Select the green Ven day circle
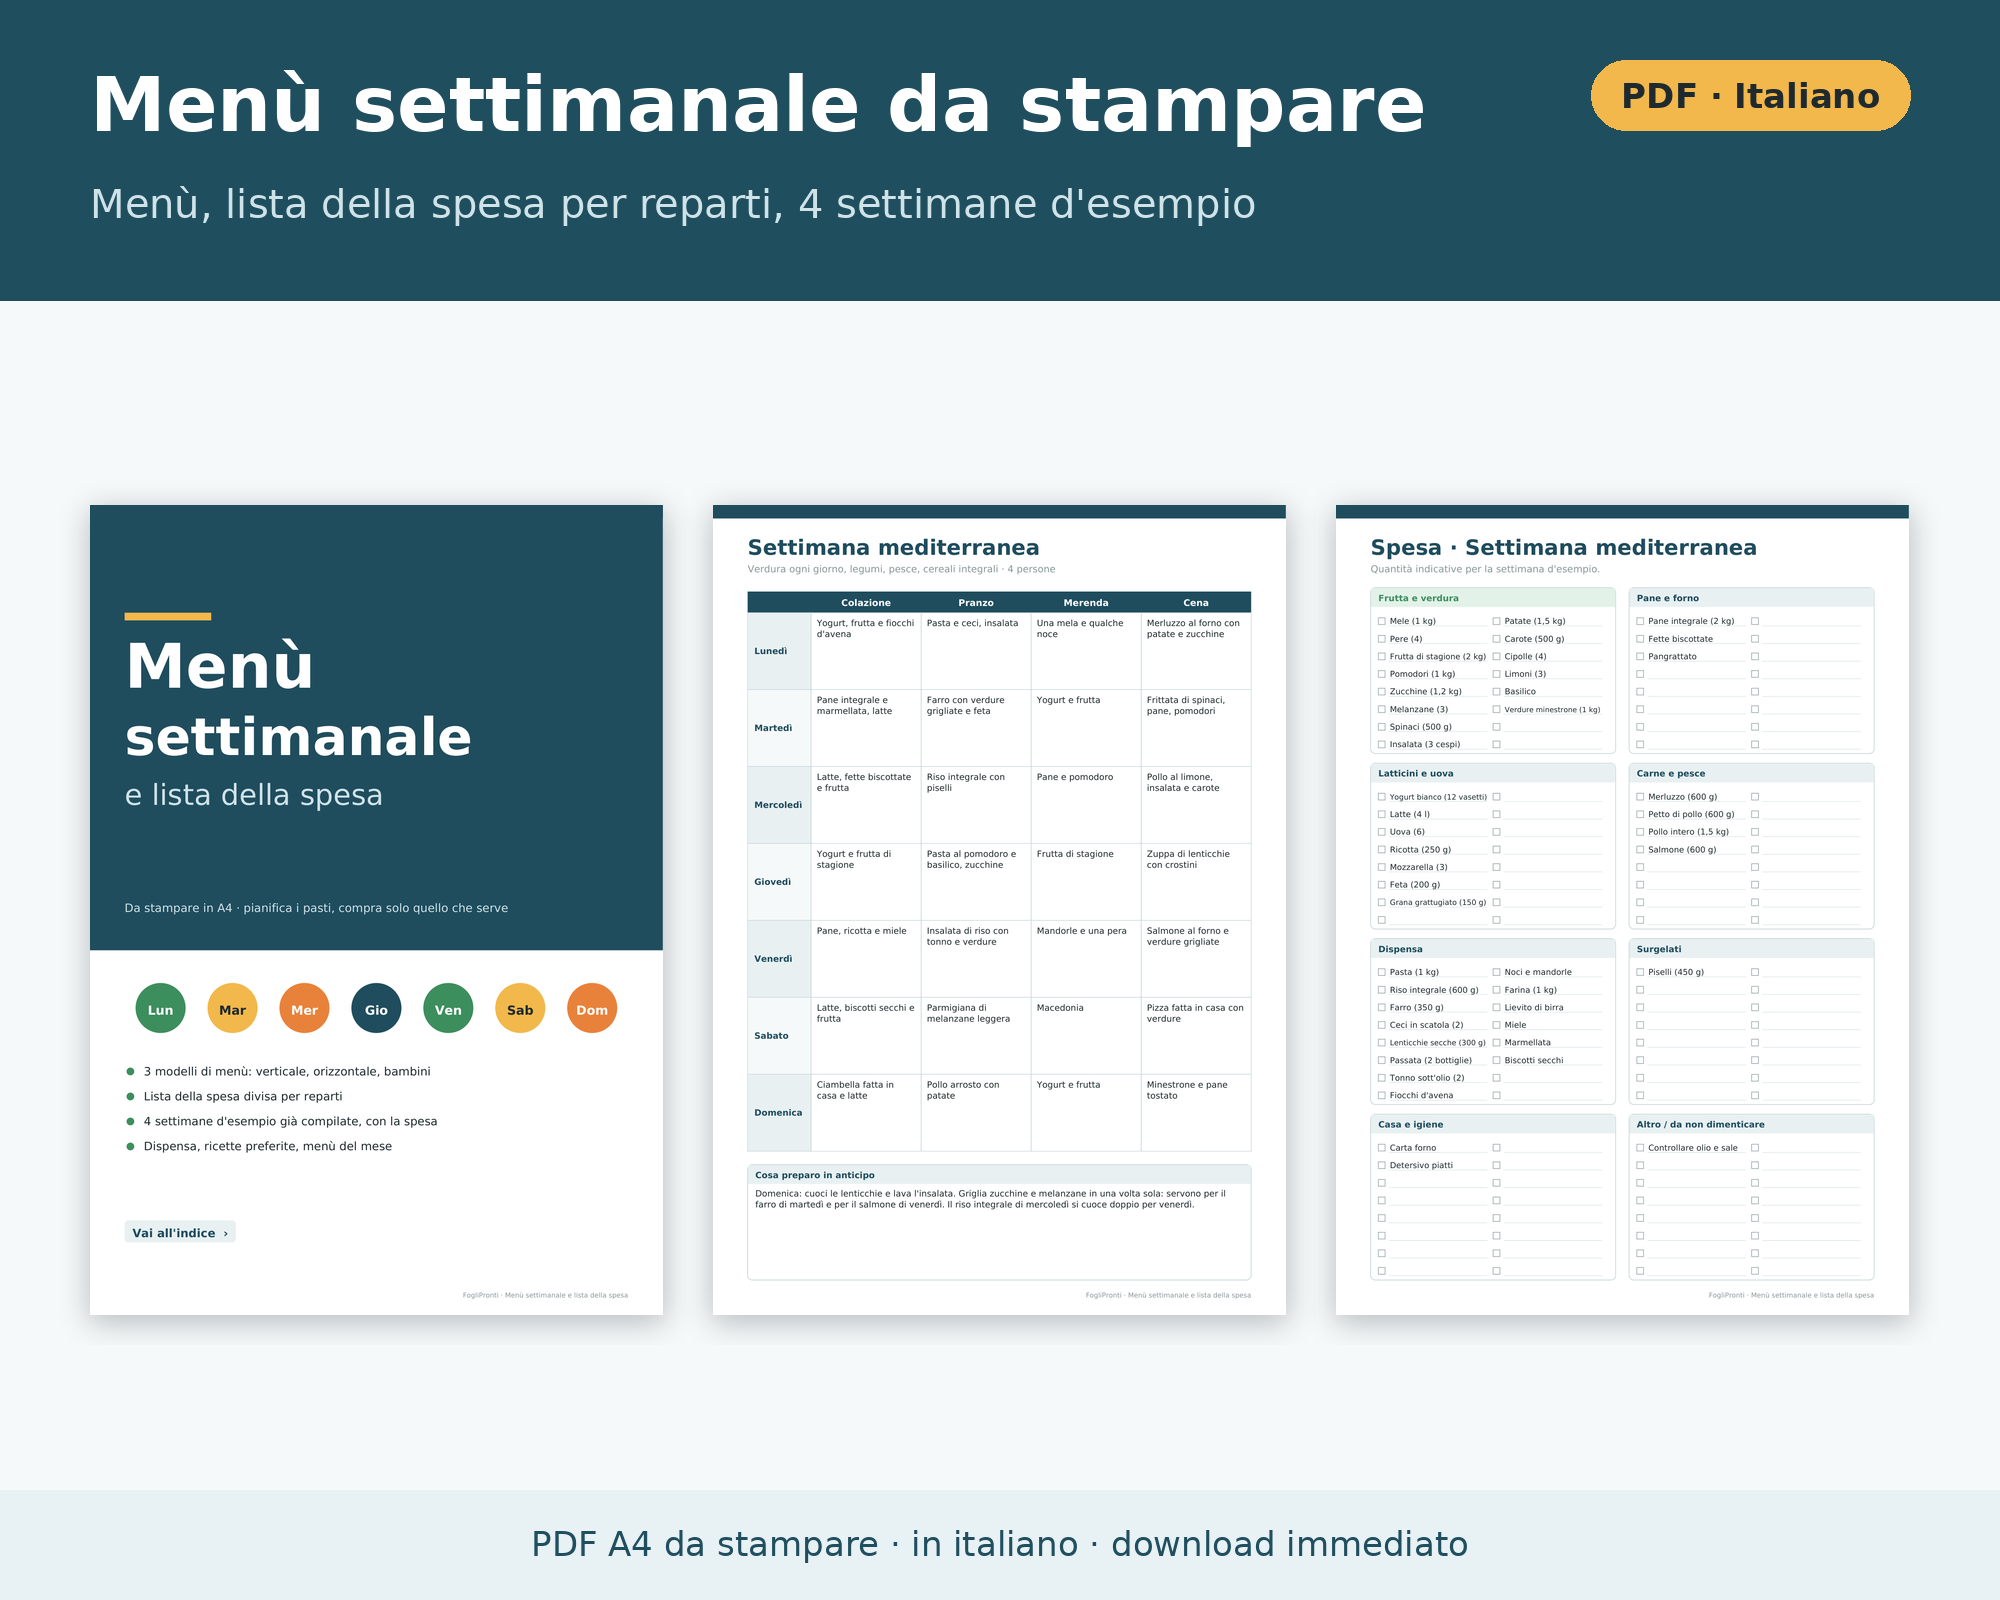Image resolution: width=2000 pixels, height=1600 pixels. pyautogui.click(x=449, y=1008)
